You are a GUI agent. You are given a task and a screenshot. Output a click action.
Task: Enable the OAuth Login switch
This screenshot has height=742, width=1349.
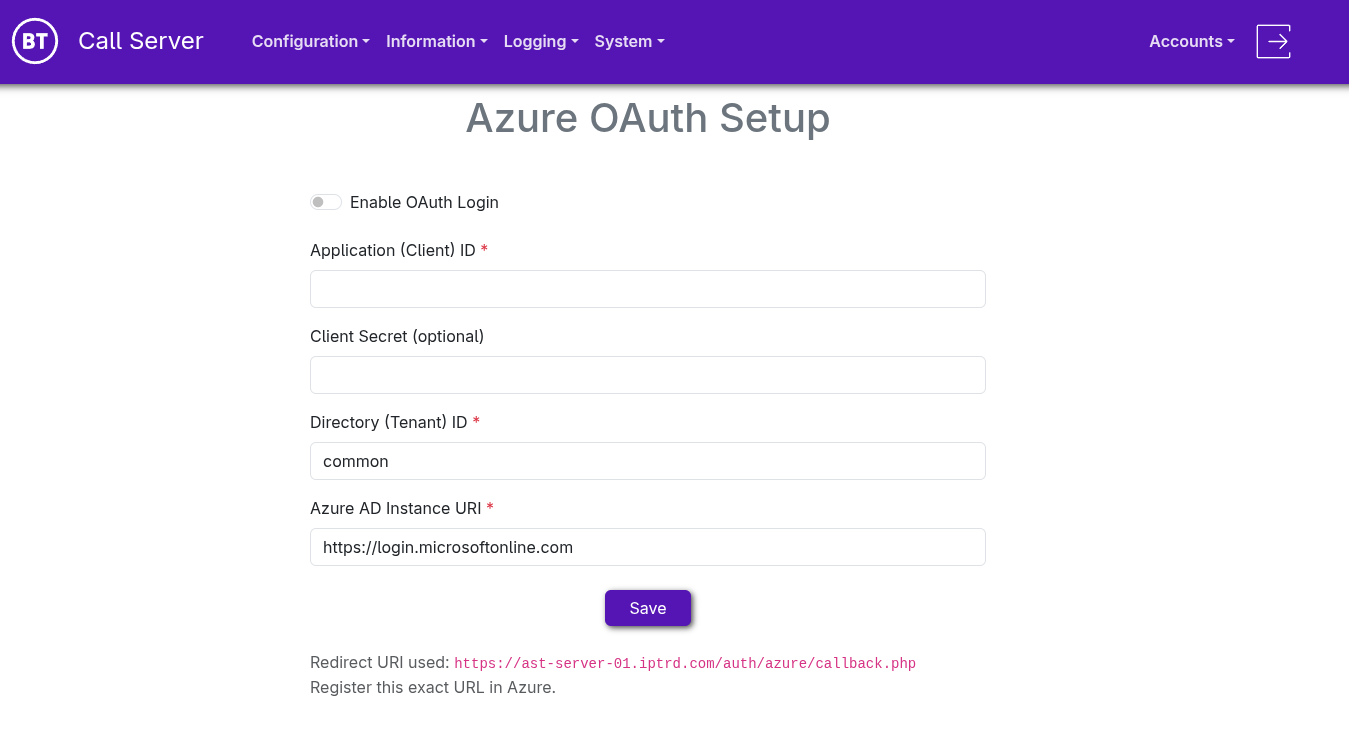[x=326, y=202]
